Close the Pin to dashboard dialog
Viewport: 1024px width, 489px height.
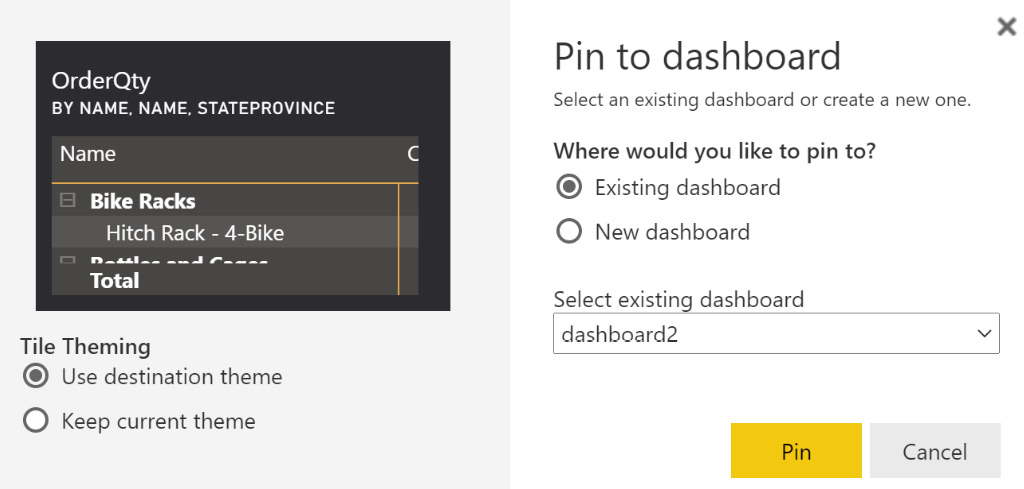tap(1006, 28)
